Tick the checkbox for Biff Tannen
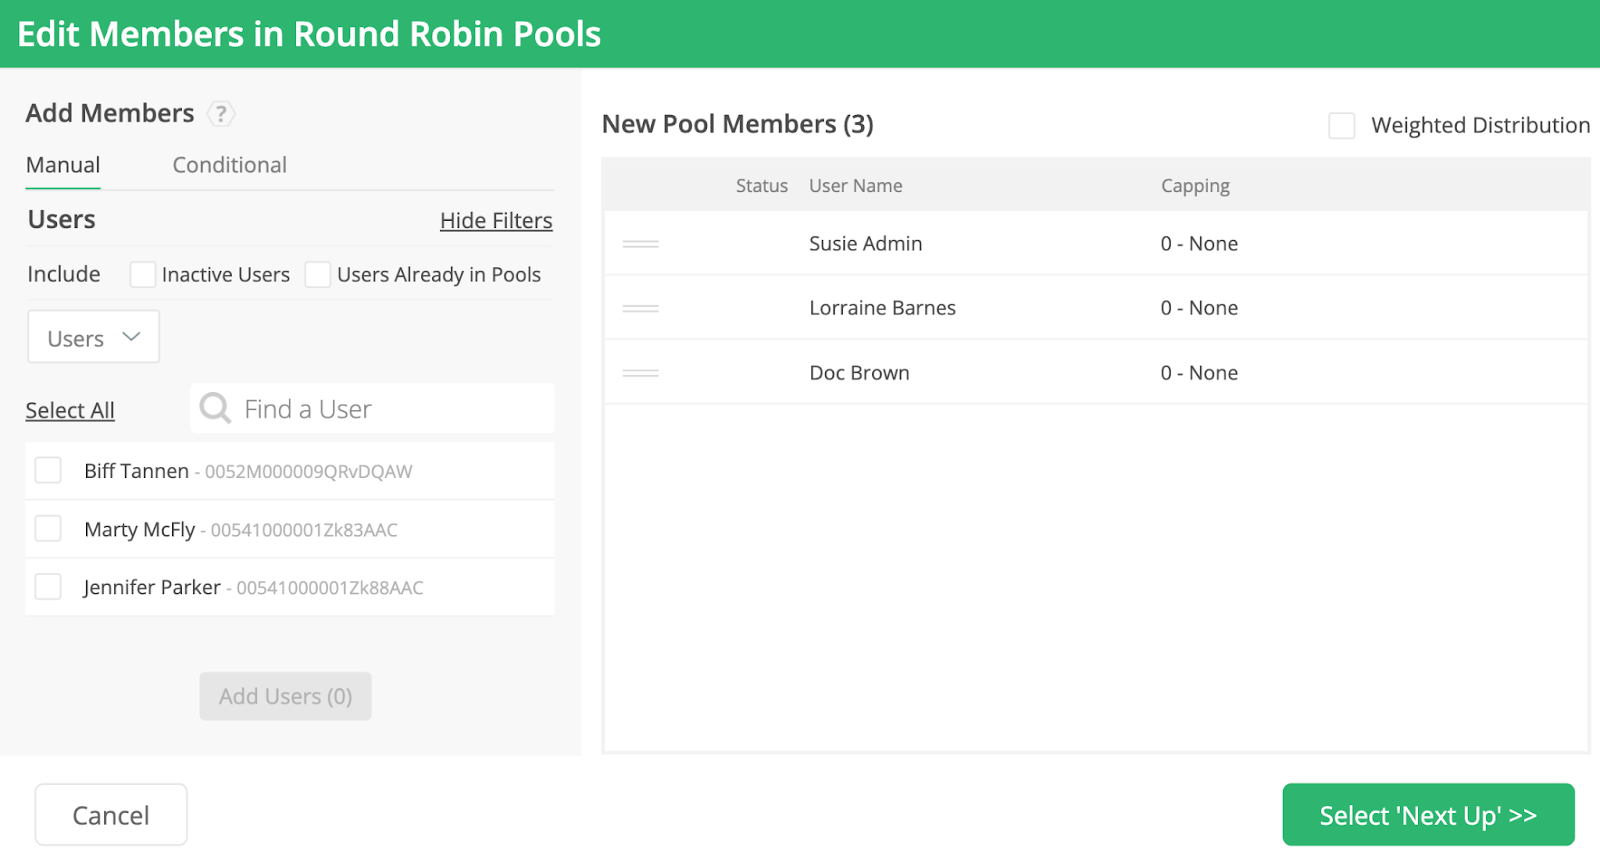1600x863 pixels. pos(48,470)
